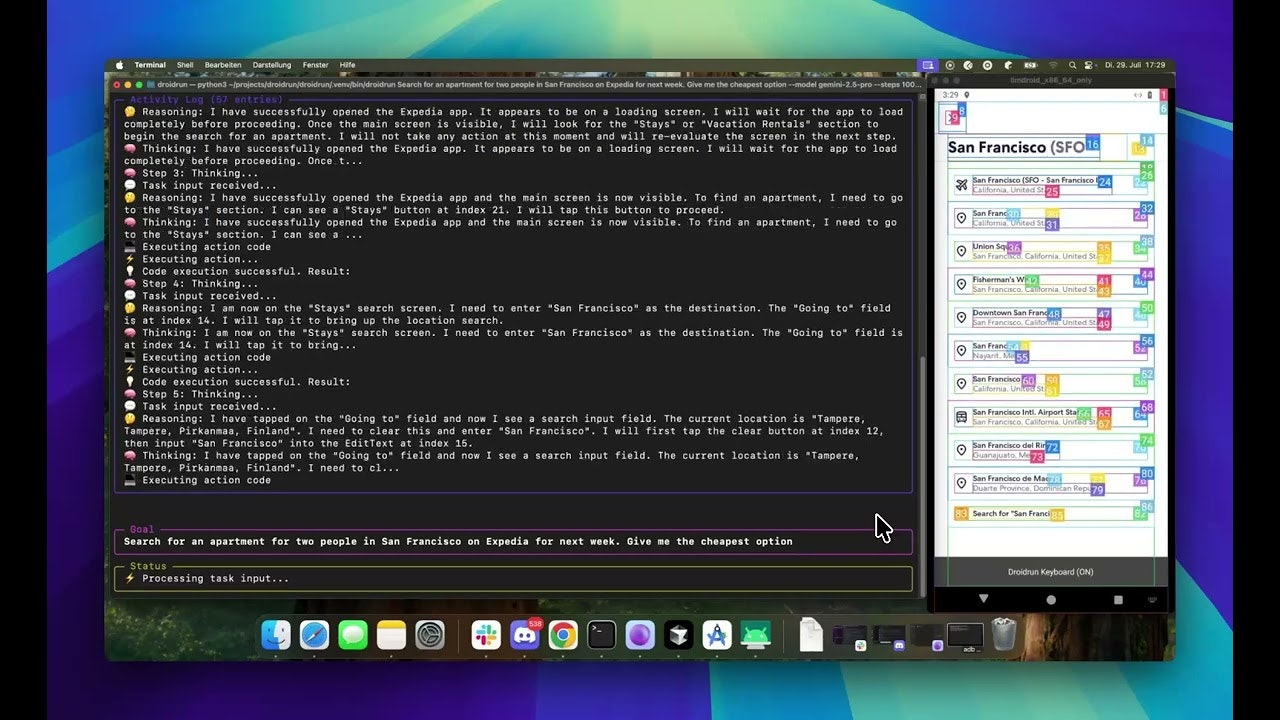Screen dimensions: 1280x720
Task: Select San Francisco Intl. Airport suggestion
Action: click(1050, 416)
